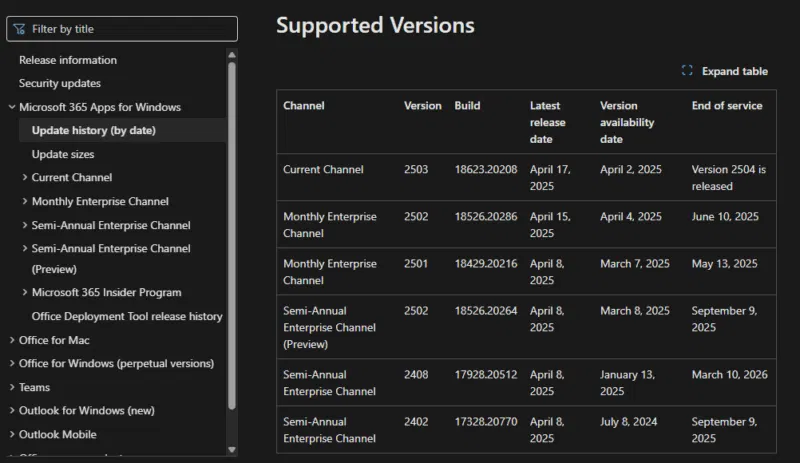Expand the Outlook Mobile section
Screen dimensions: 800x463
12,434
